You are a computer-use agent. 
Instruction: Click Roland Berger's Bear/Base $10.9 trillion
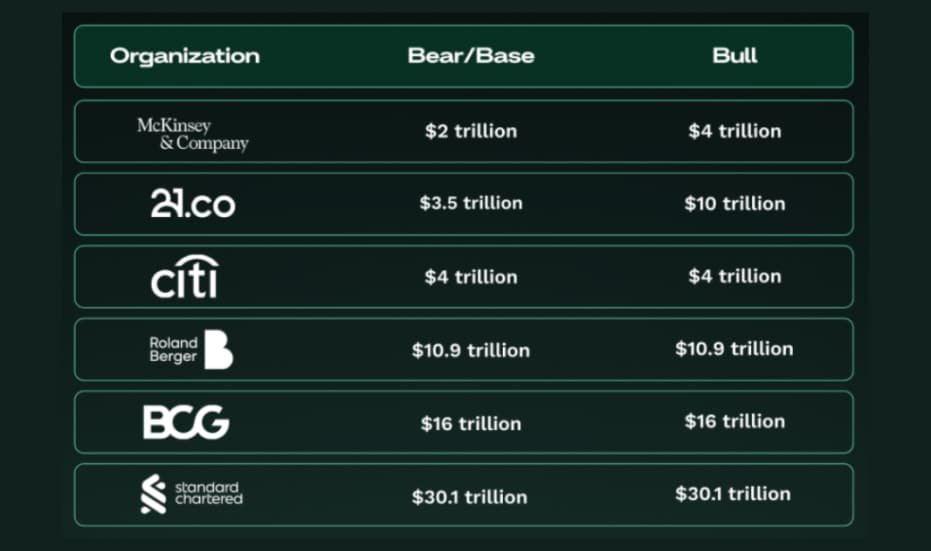coord(470,350)
